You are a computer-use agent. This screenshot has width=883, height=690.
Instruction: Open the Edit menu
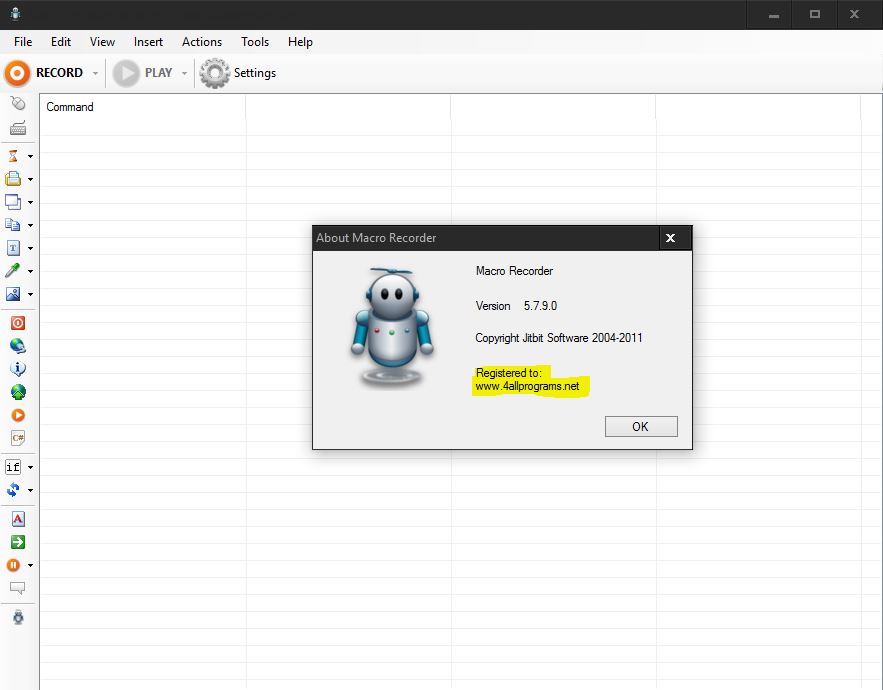coord(61,42)
